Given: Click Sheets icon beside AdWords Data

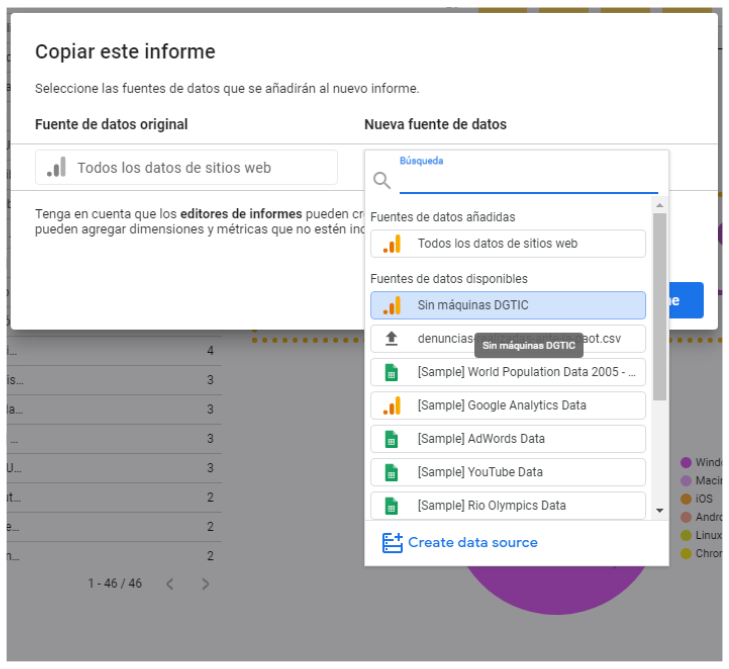Looking at the screenshot, I should 391,439.
